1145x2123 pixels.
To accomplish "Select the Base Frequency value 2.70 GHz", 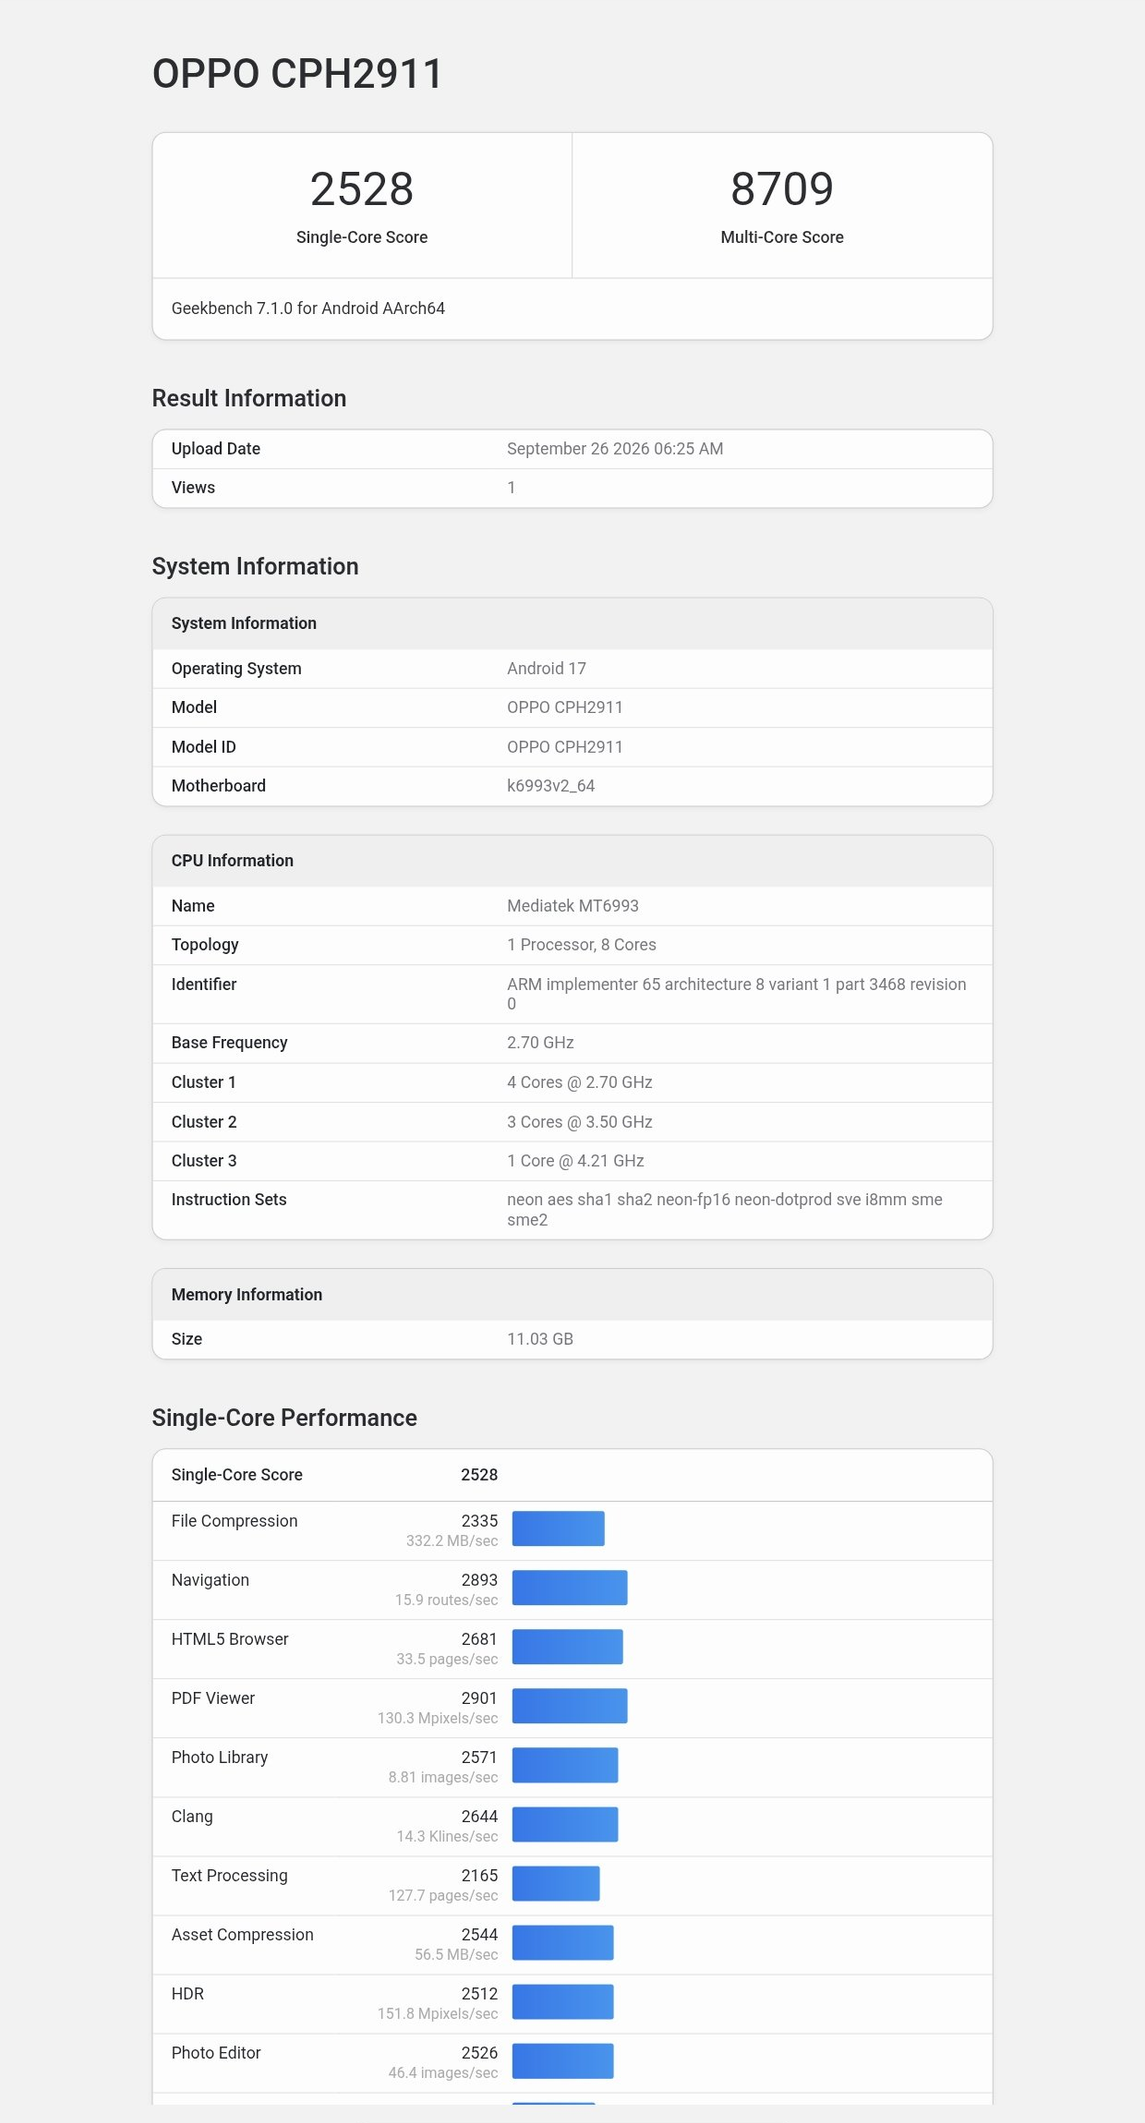I will (540, 1043).
